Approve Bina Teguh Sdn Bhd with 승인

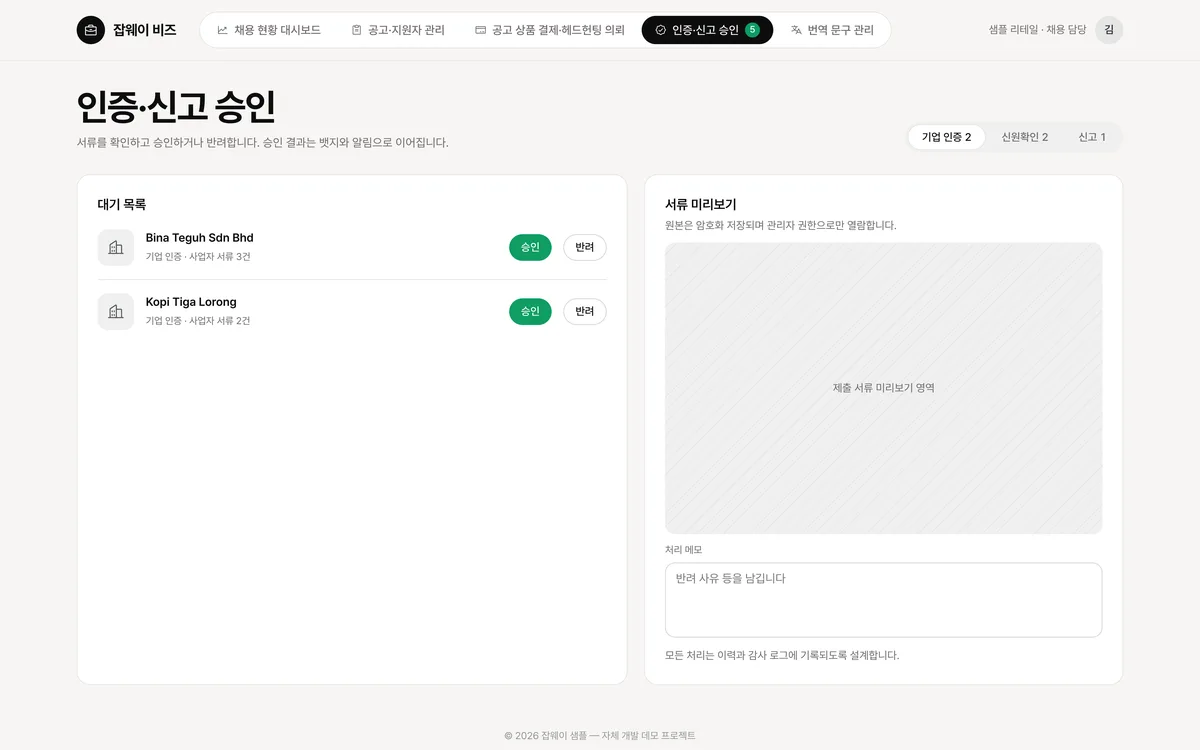click(x=530, y=247)
